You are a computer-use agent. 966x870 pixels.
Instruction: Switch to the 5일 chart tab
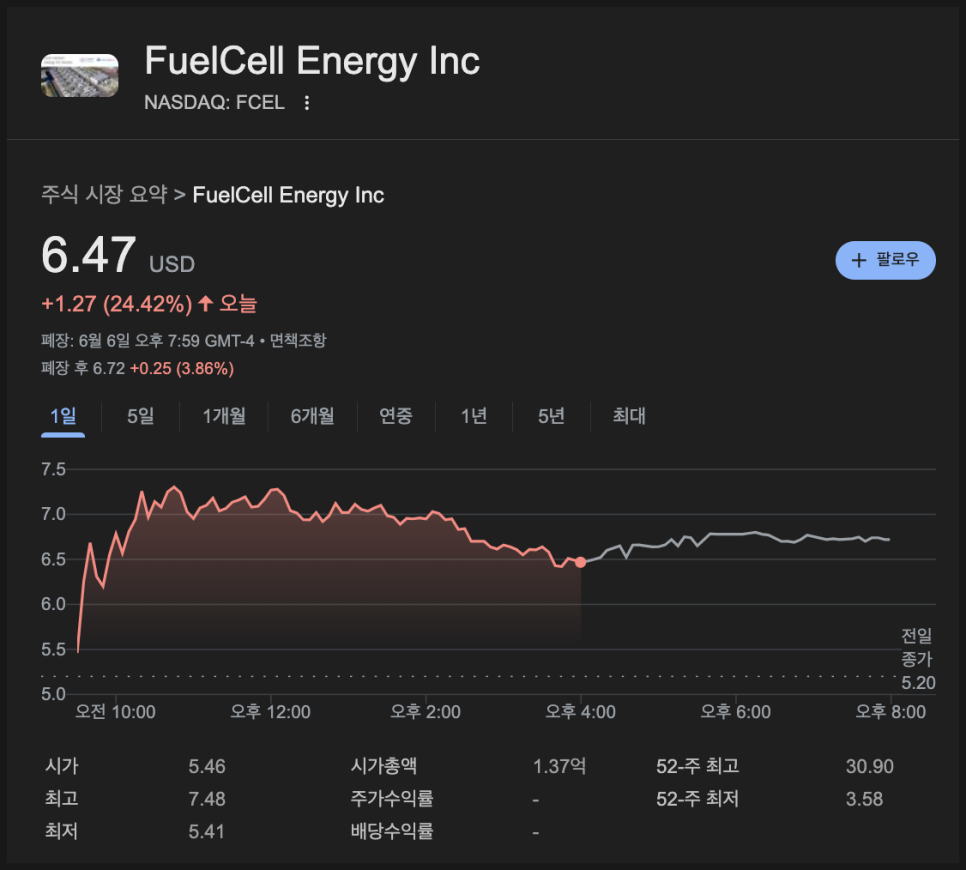coord(141,416)
